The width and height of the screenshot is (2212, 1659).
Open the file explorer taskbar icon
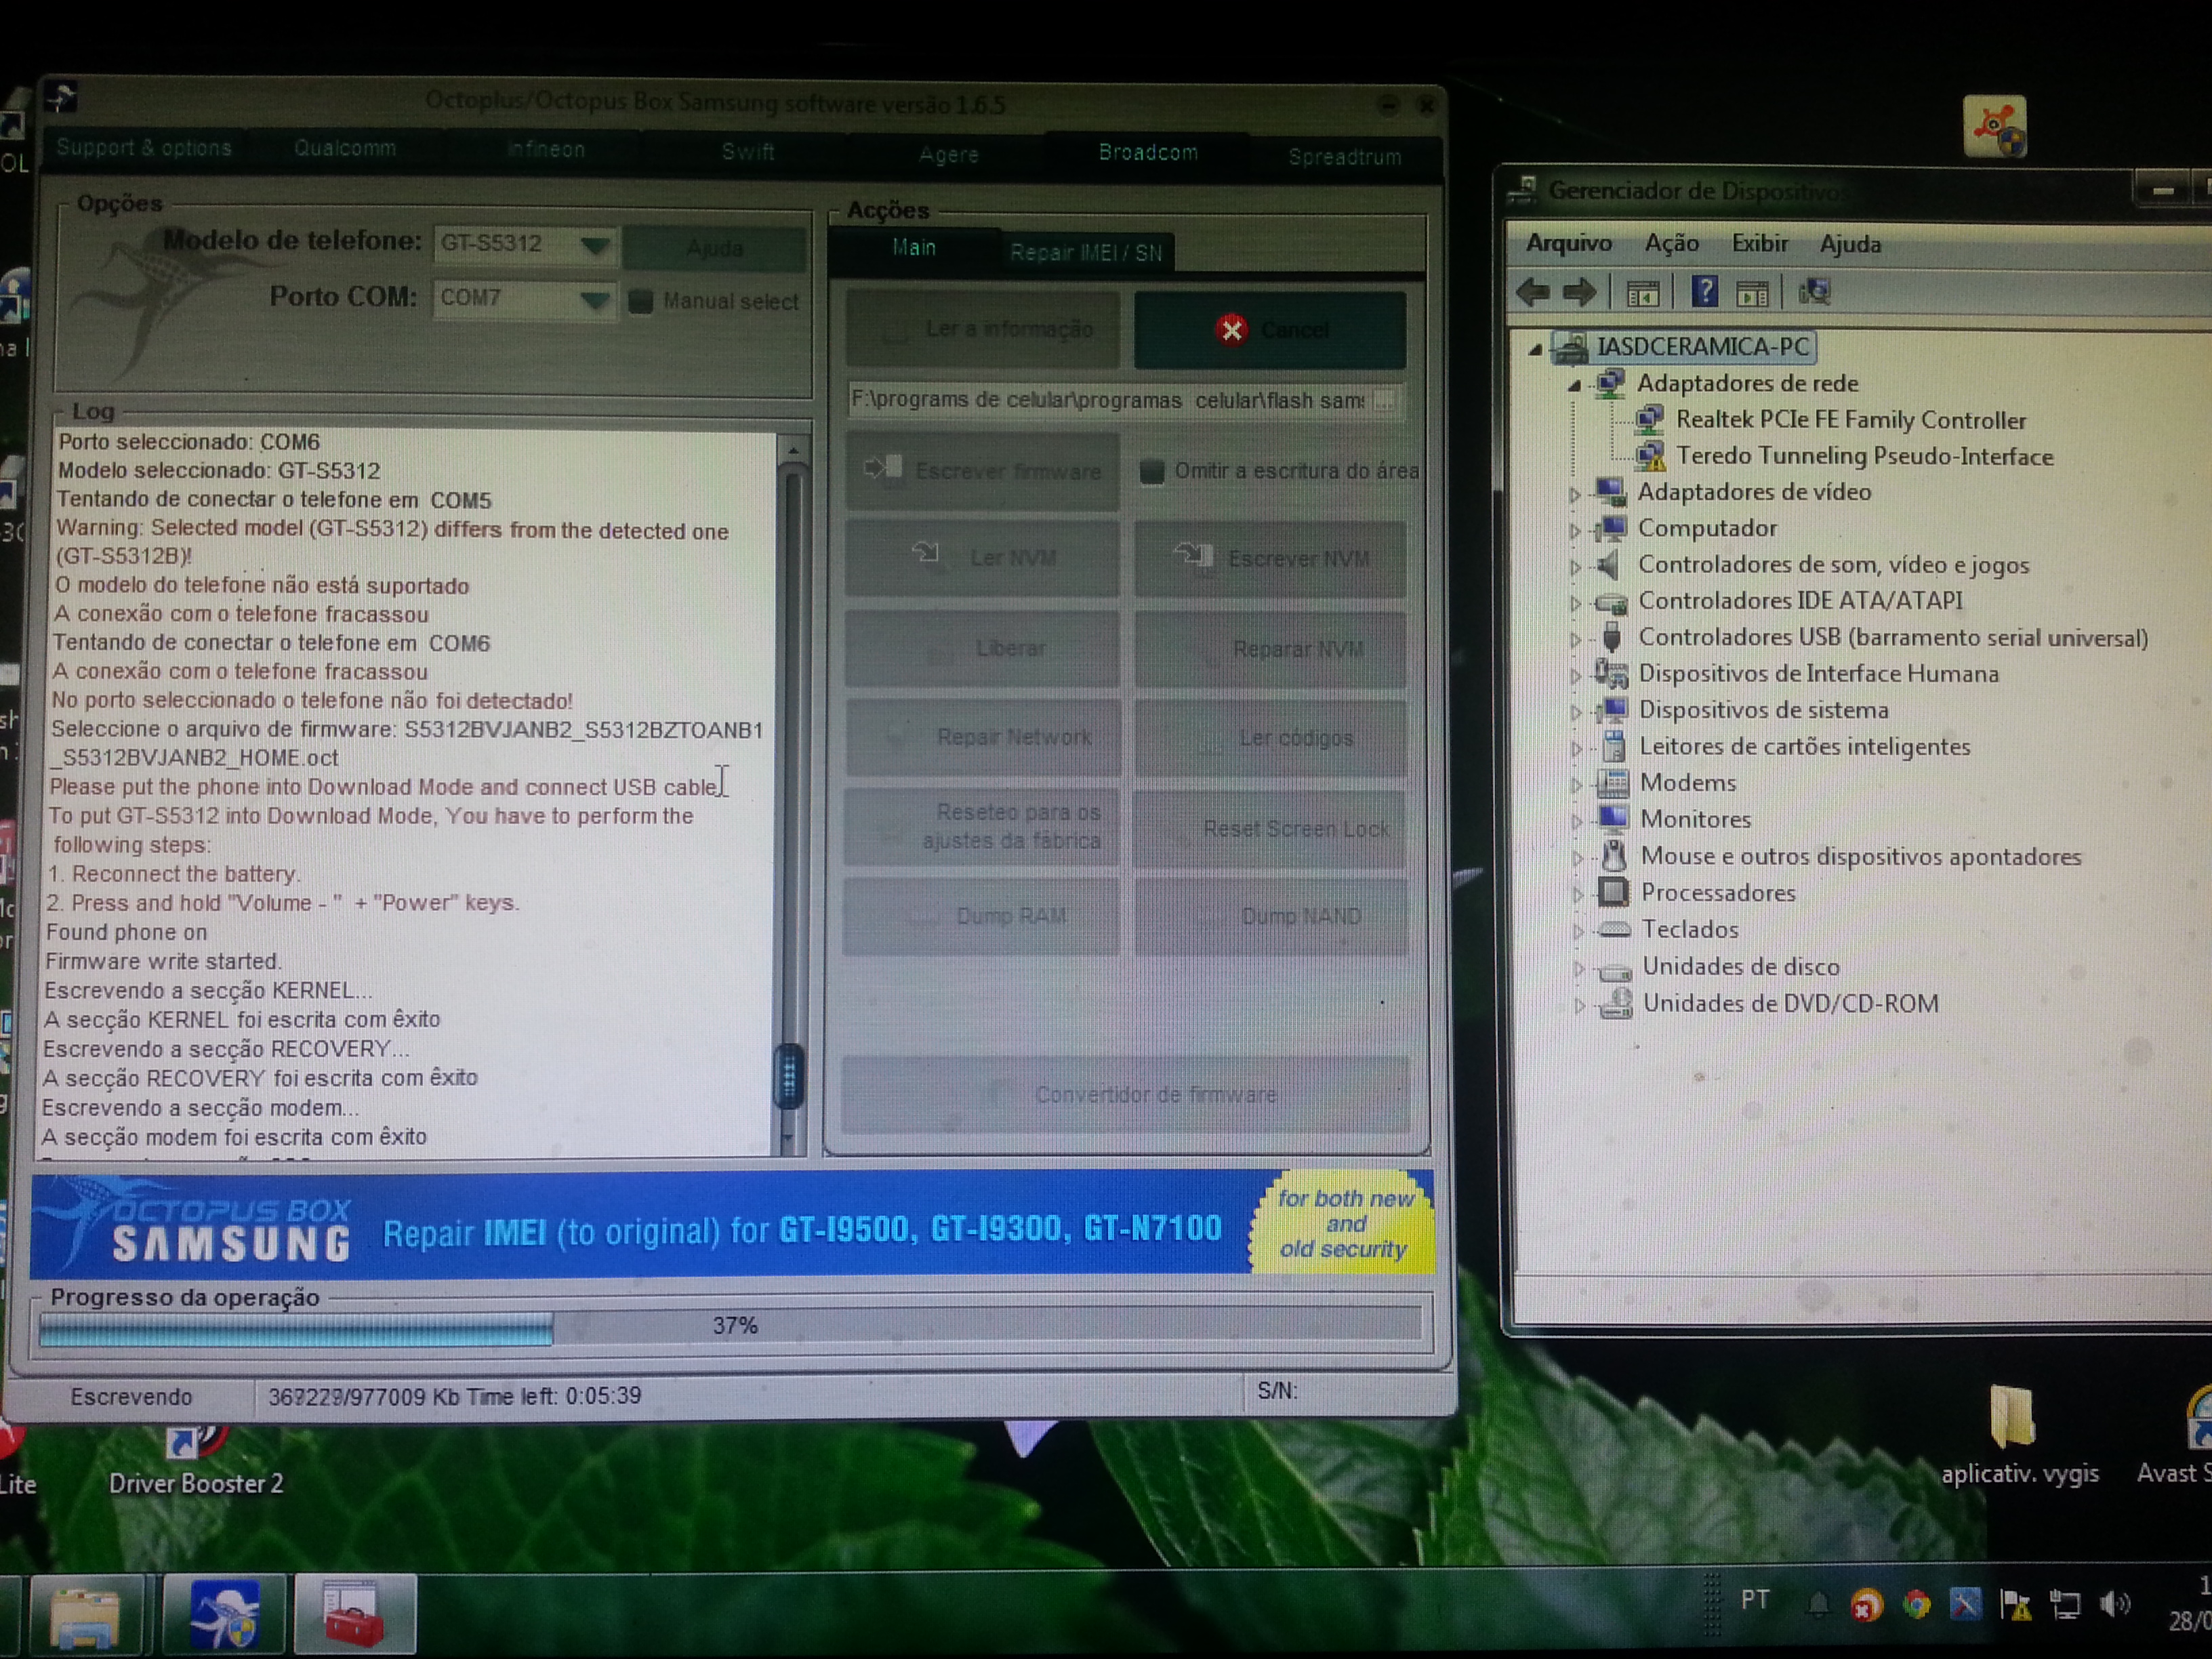86,1616
